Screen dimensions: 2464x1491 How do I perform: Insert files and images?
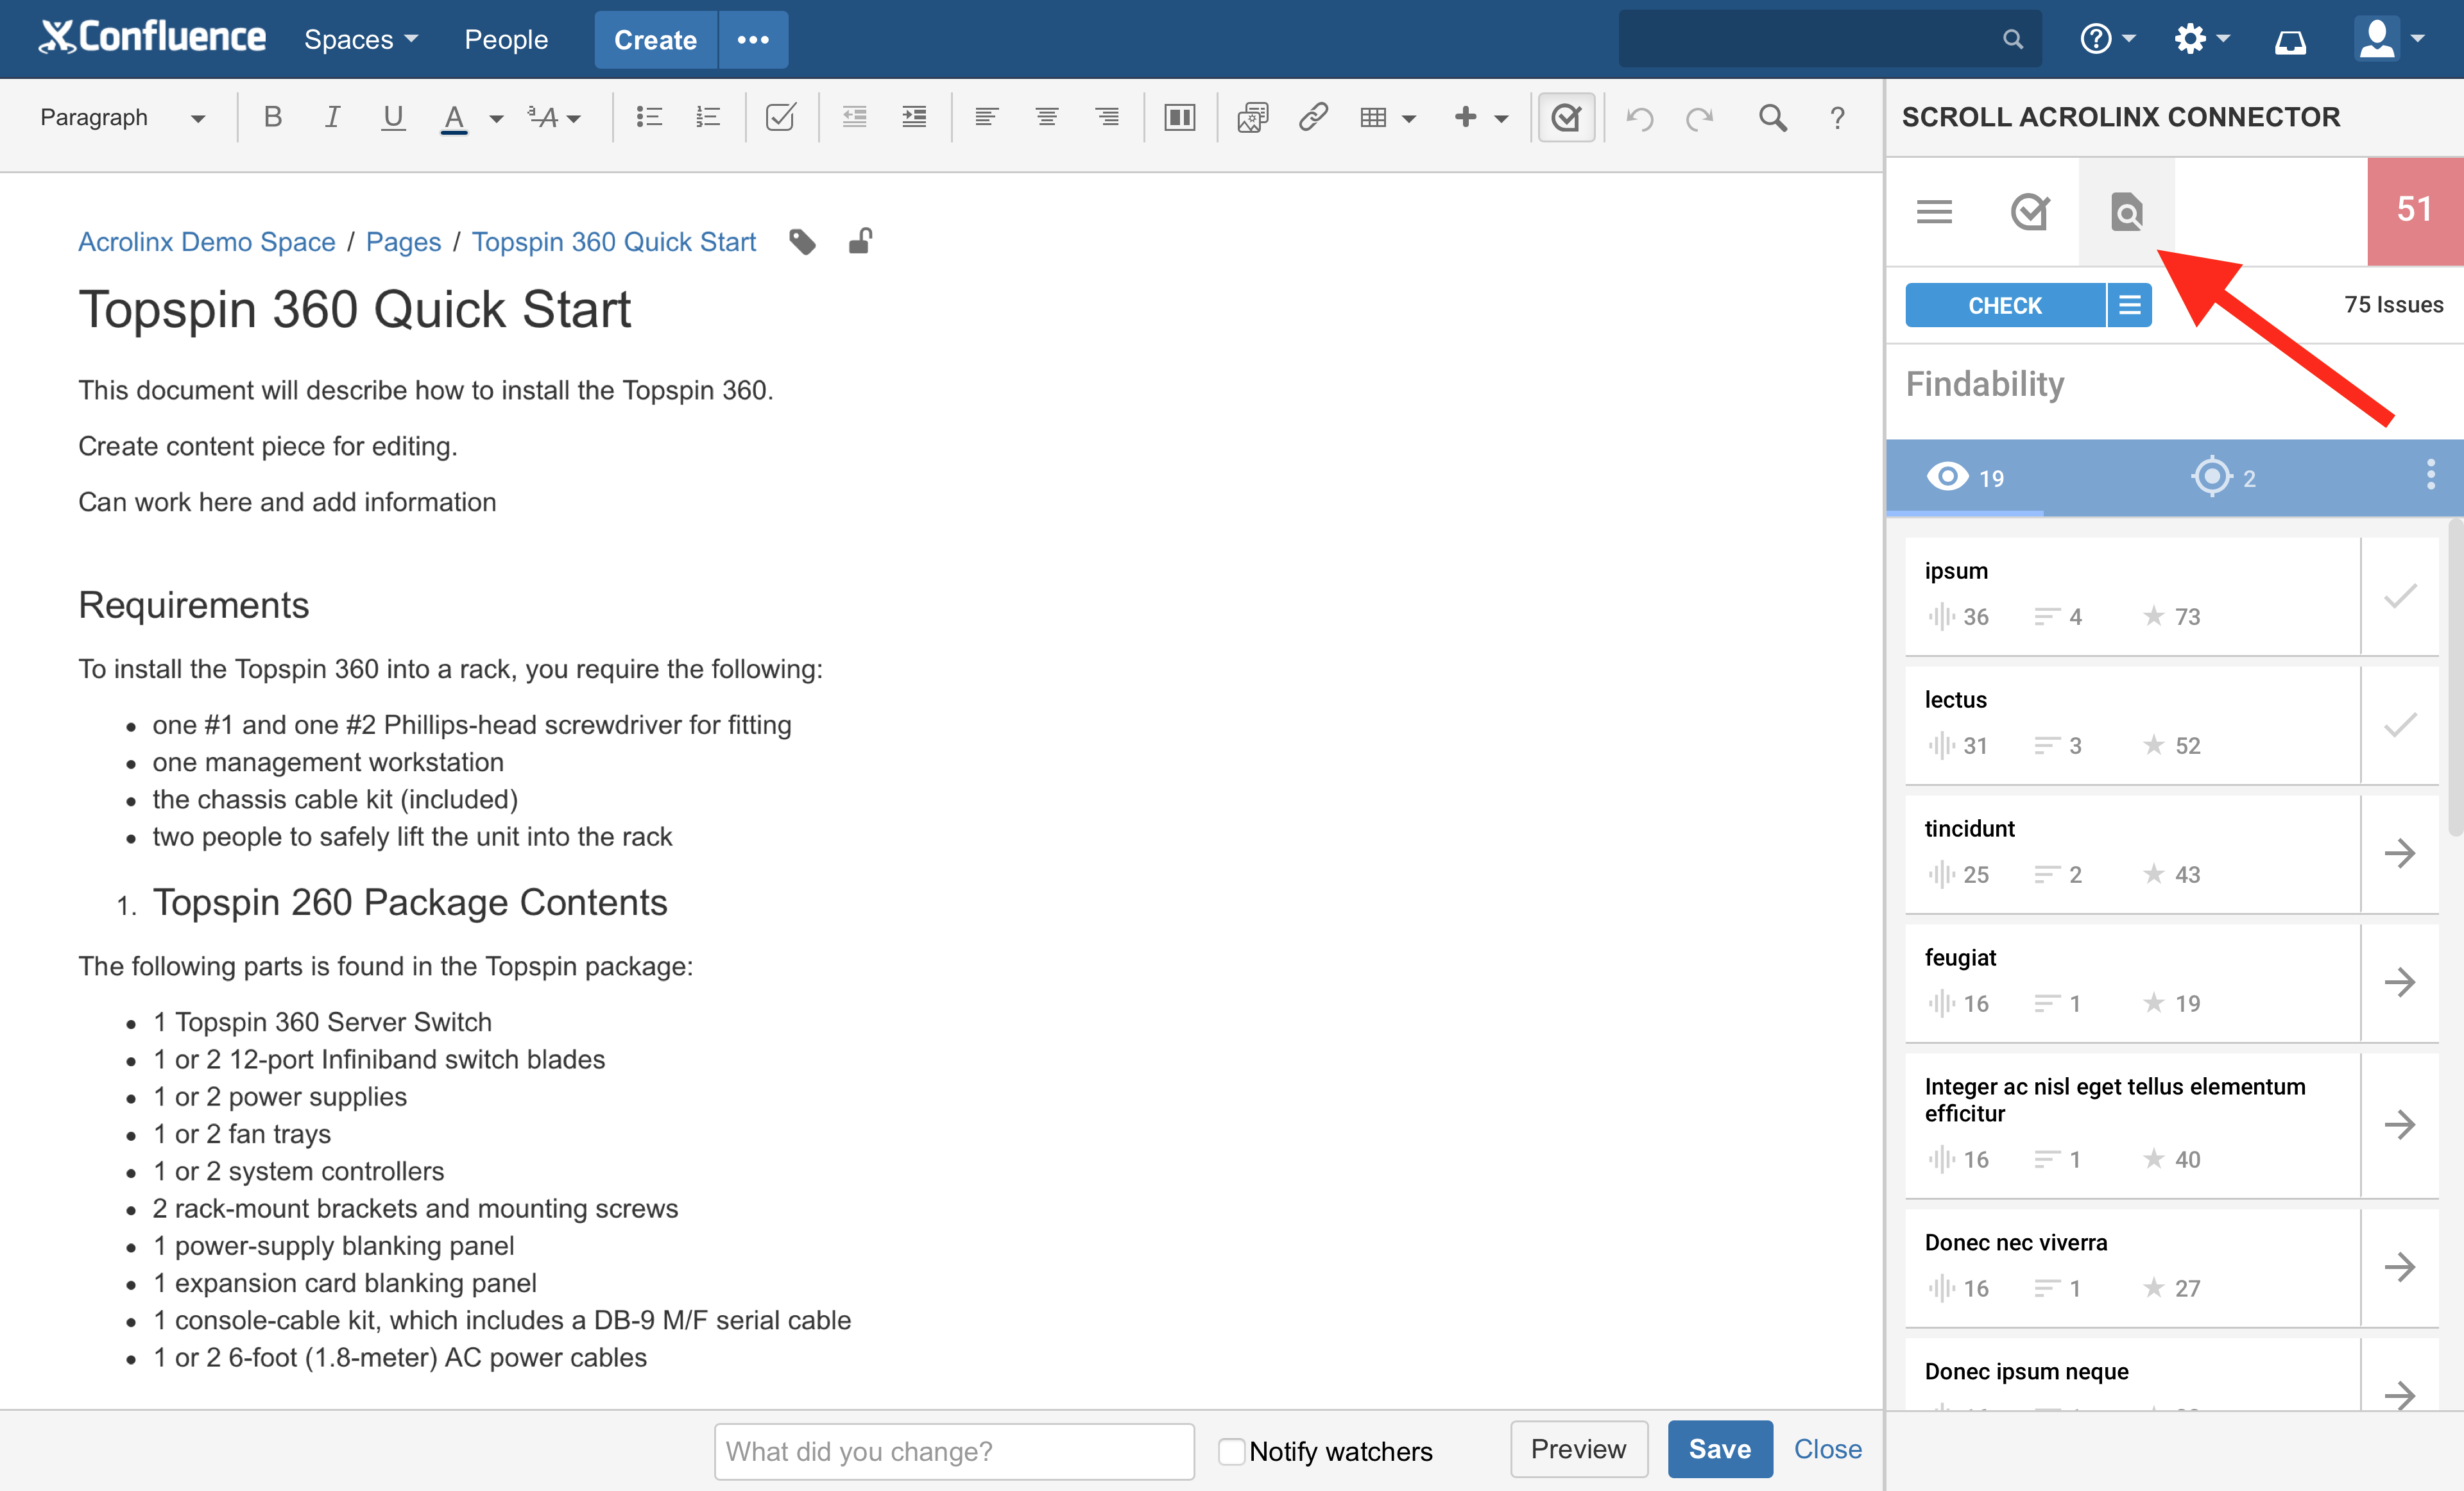[1252, 117]
